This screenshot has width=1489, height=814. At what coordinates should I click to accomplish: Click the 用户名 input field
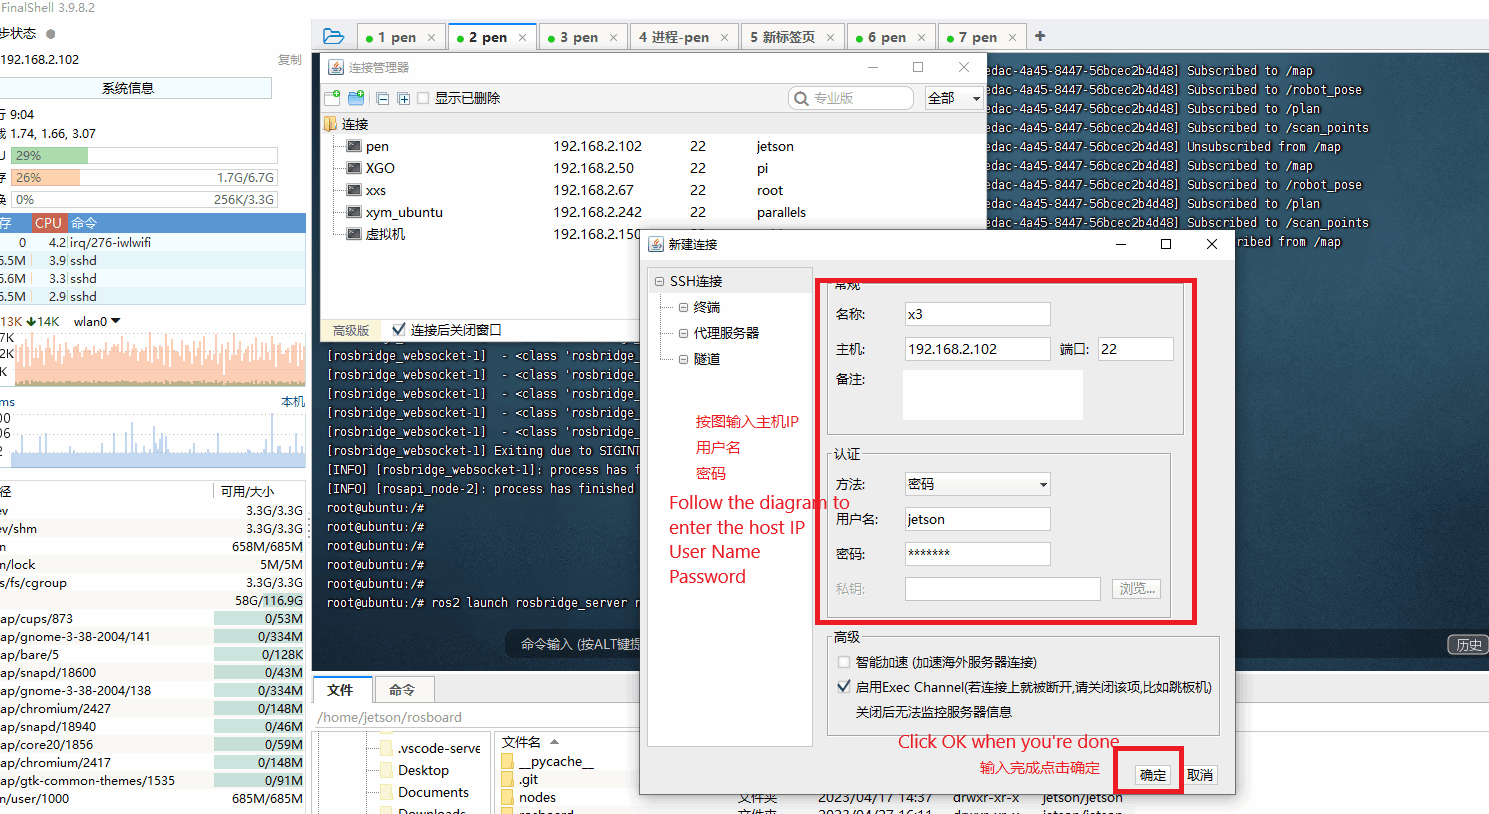click(x=977, y=519)
